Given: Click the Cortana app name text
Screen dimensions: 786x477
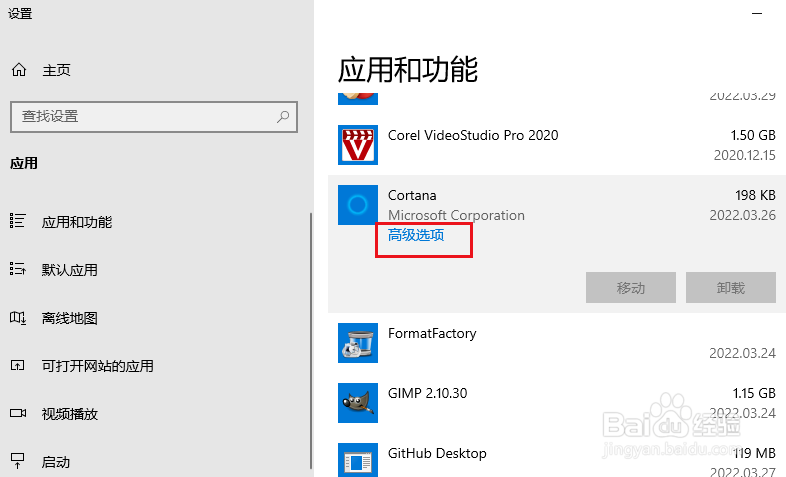Looking at the screenshot, I should 412,195.
